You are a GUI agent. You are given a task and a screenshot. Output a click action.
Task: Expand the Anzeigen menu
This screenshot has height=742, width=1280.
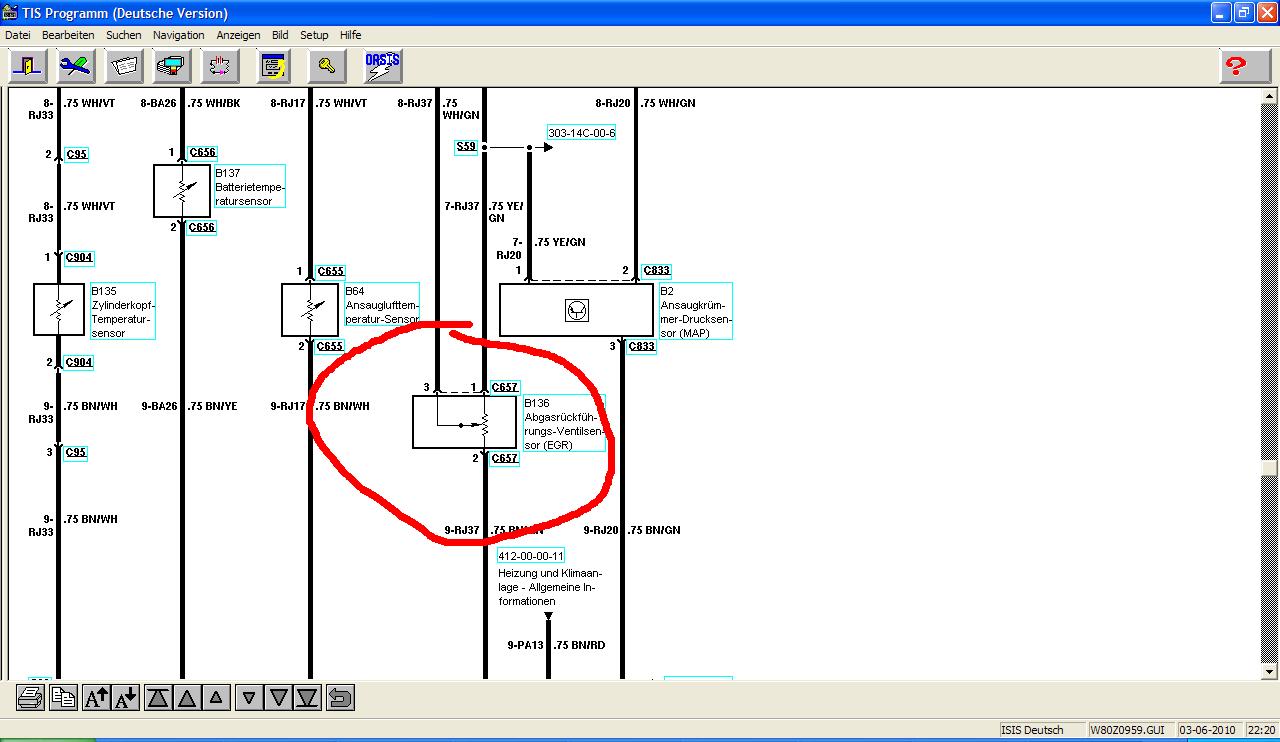238,35
